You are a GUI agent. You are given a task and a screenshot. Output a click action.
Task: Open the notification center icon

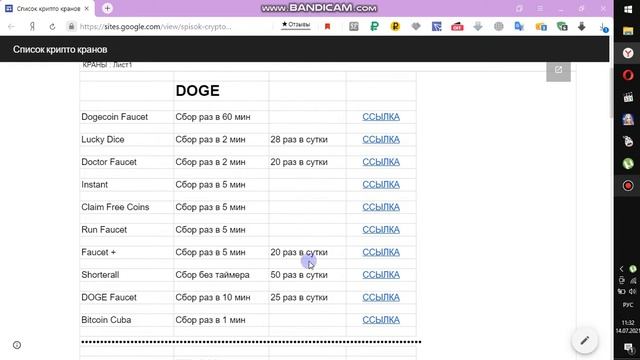coord(628,348)
